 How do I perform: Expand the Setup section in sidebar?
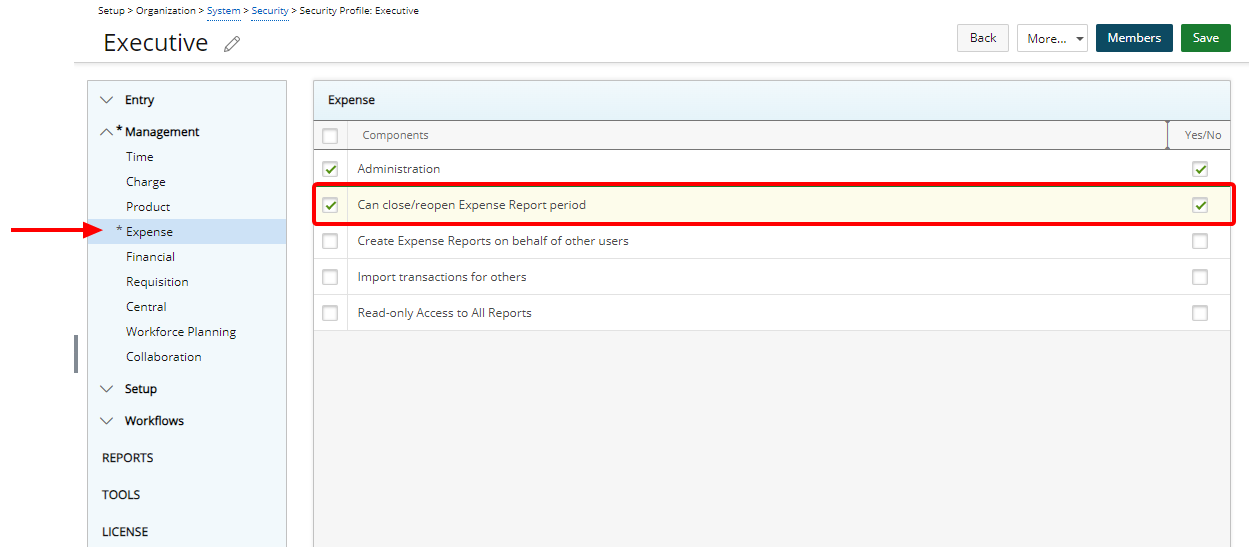point(107,389)
